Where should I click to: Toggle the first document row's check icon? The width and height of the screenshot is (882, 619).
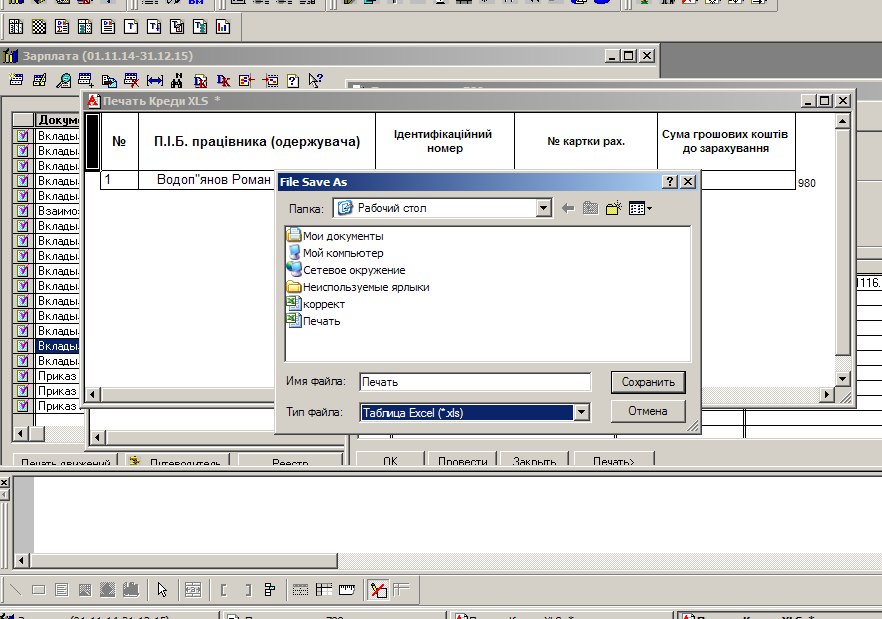click(x=24, y=135)
